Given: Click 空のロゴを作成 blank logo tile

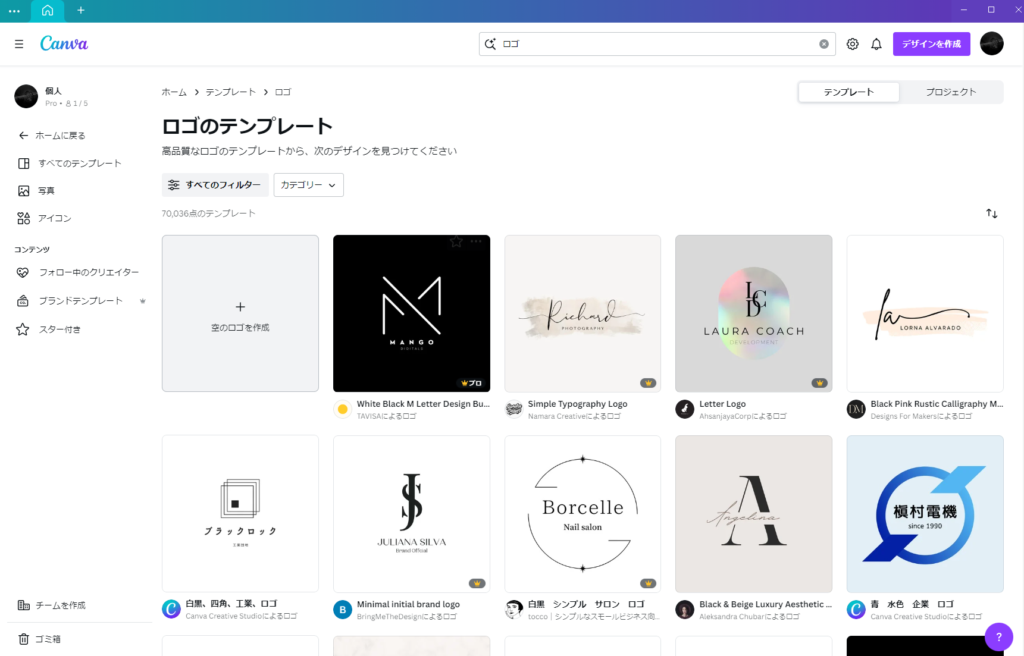Looking at the screenshot, I should (240, 313).
